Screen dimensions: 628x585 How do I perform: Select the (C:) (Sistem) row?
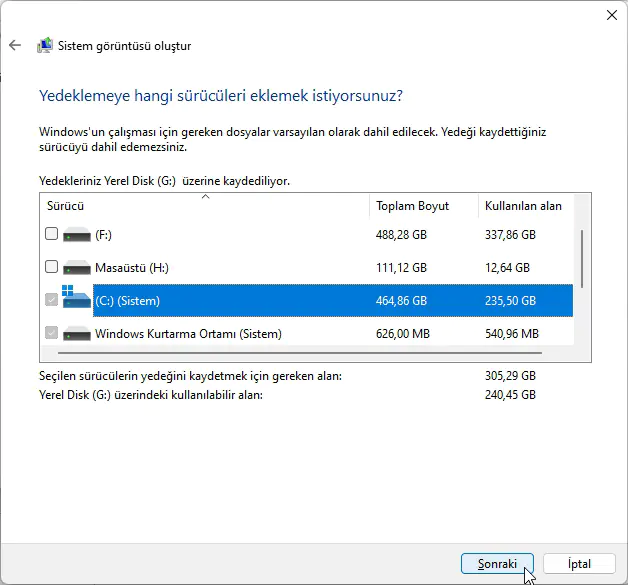click(x=333, y=301)
